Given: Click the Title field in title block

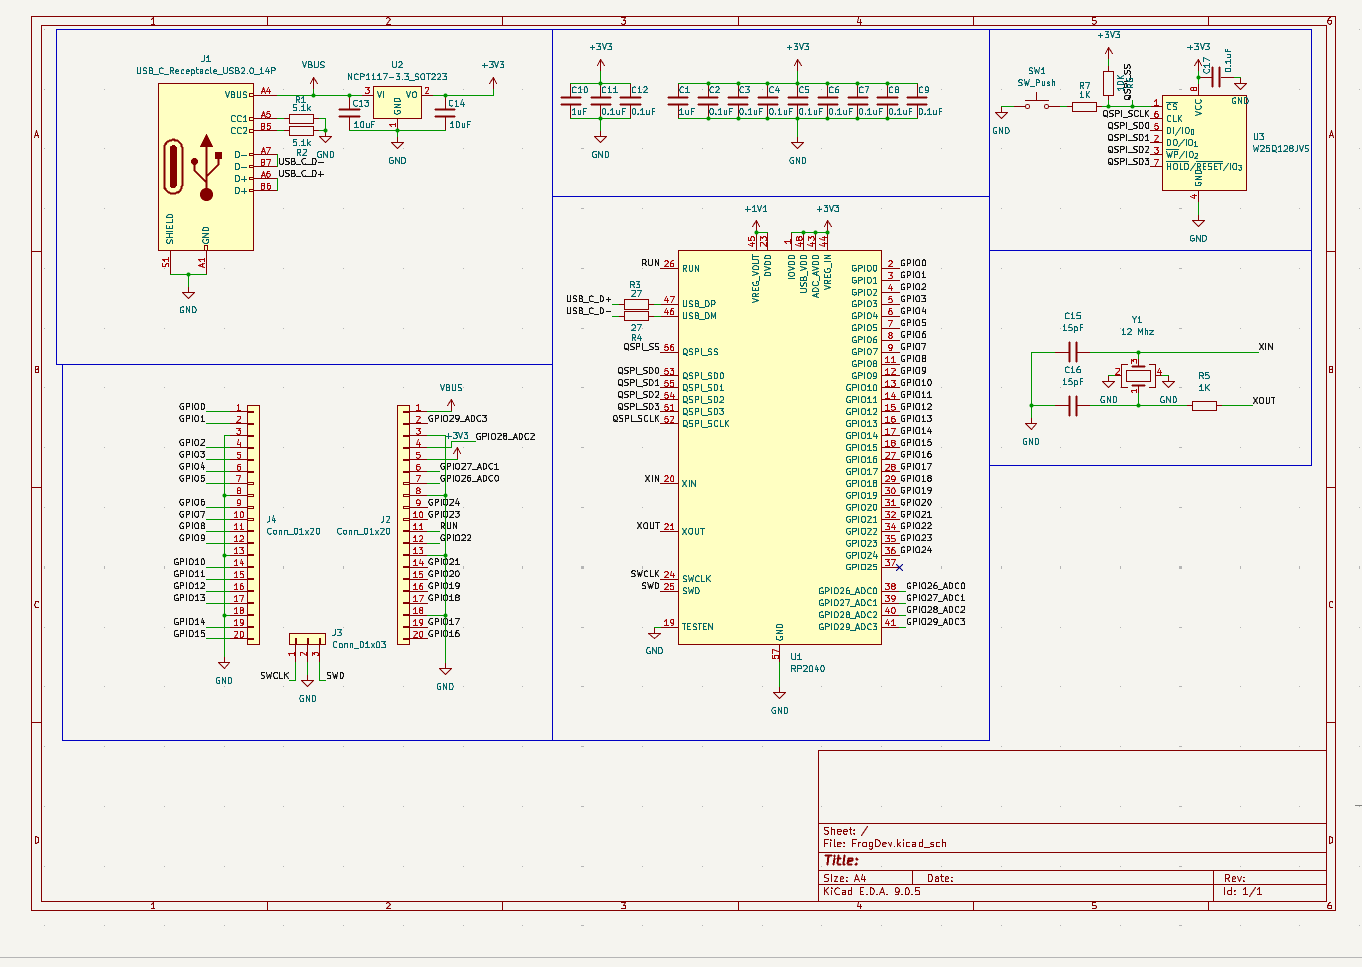Looking at the screenshot, I should click(x=841, y=861).
